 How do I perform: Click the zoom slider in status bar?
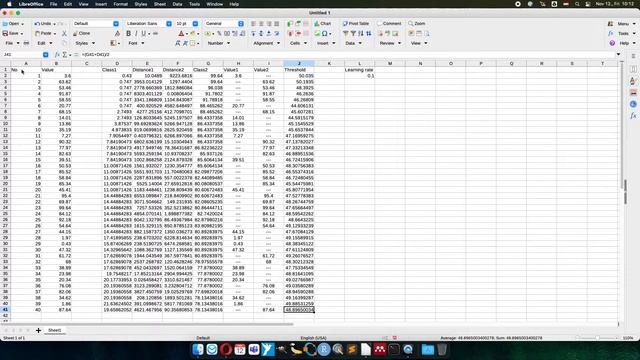pos(597,338)
